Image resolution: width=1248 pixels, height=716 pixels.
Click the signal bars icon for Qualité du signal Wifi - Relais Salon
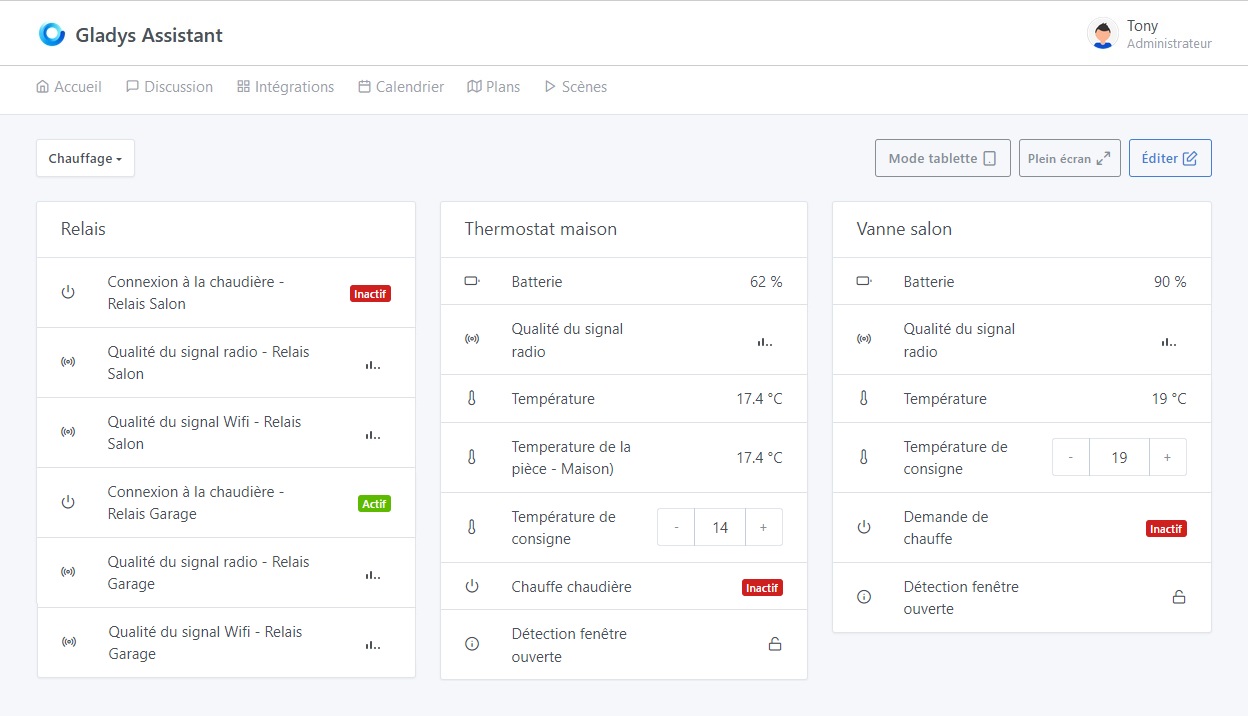(x=371, y=433)
